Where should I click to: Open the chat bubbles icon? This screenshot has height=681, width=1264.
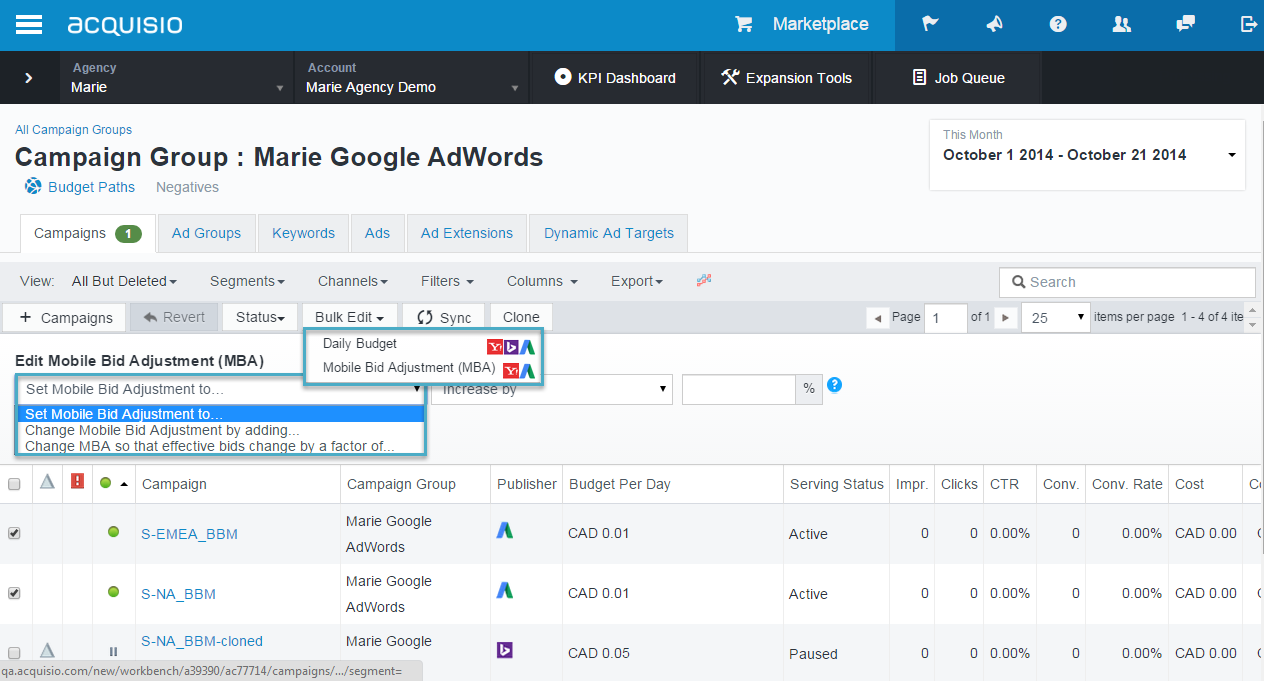pos(1186,24)
